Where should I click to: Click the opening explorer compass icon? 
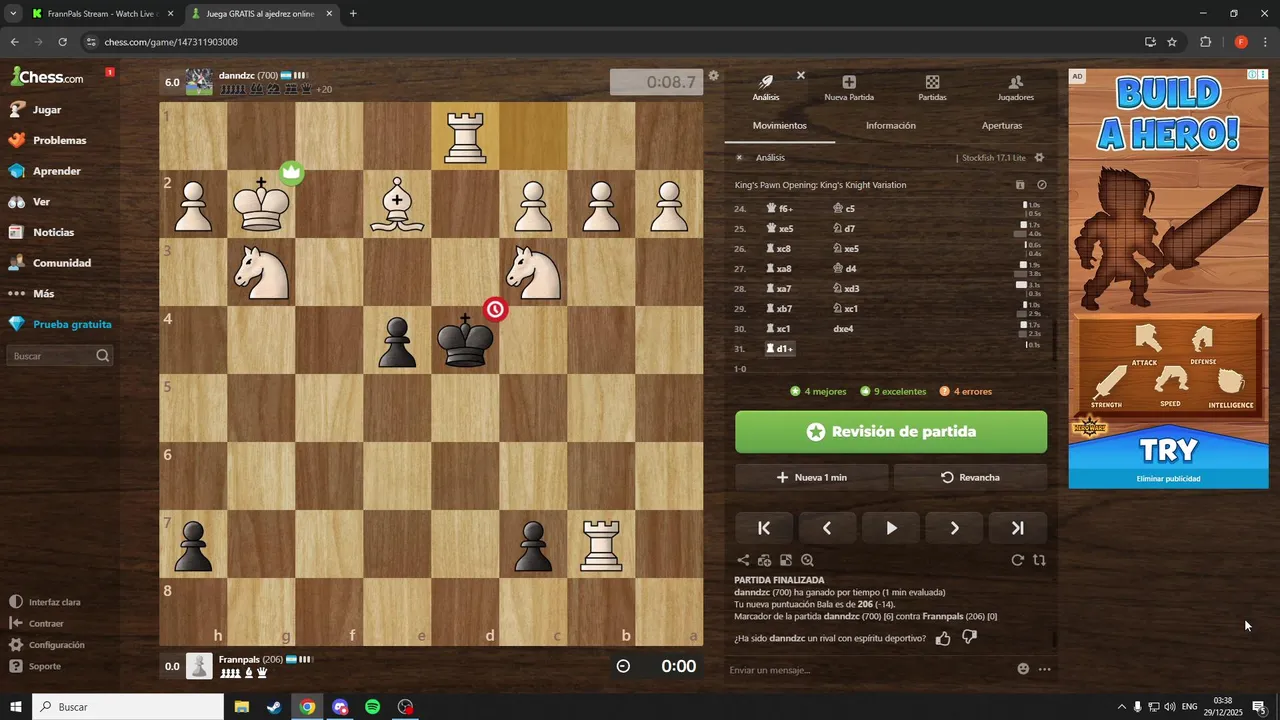pos(1041,185)
